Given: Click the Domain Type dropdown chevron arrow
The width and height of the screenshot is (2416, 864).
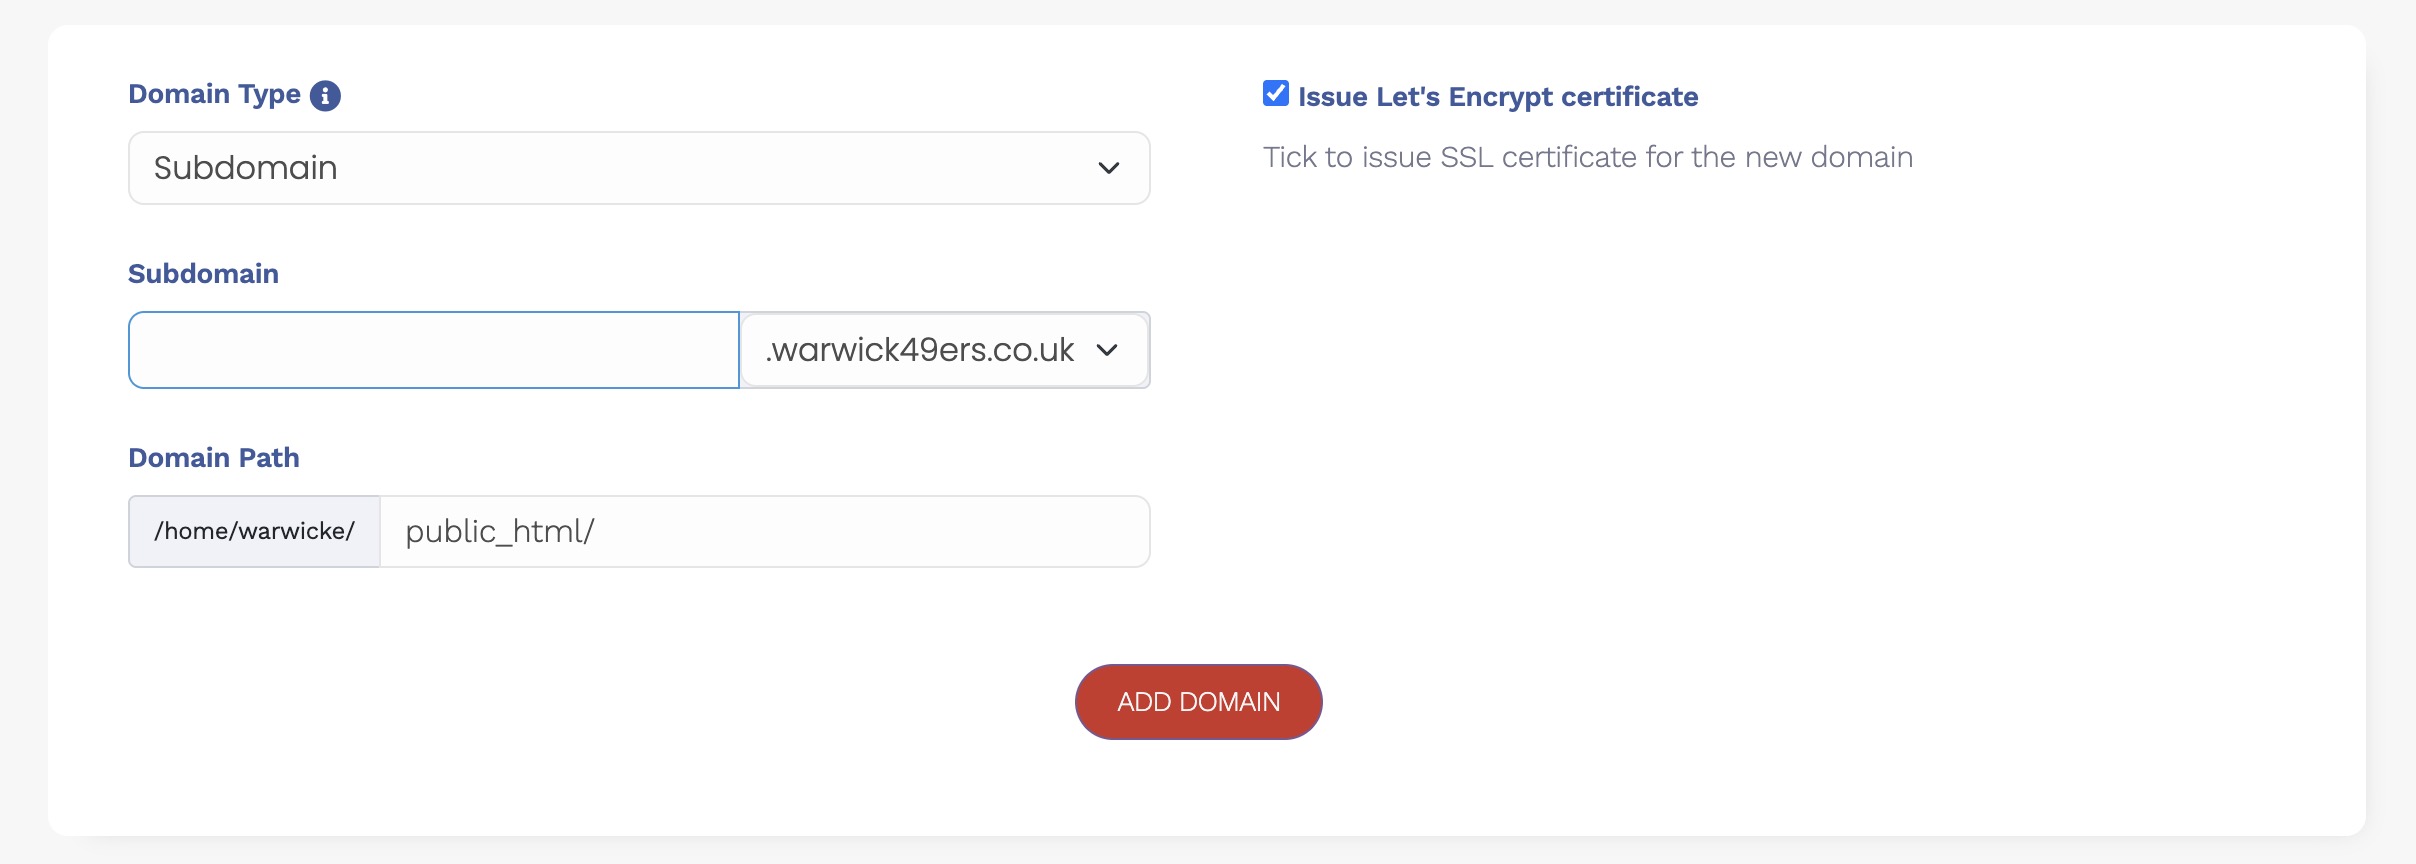Looking at the screenshot, I should [1108, 168].
